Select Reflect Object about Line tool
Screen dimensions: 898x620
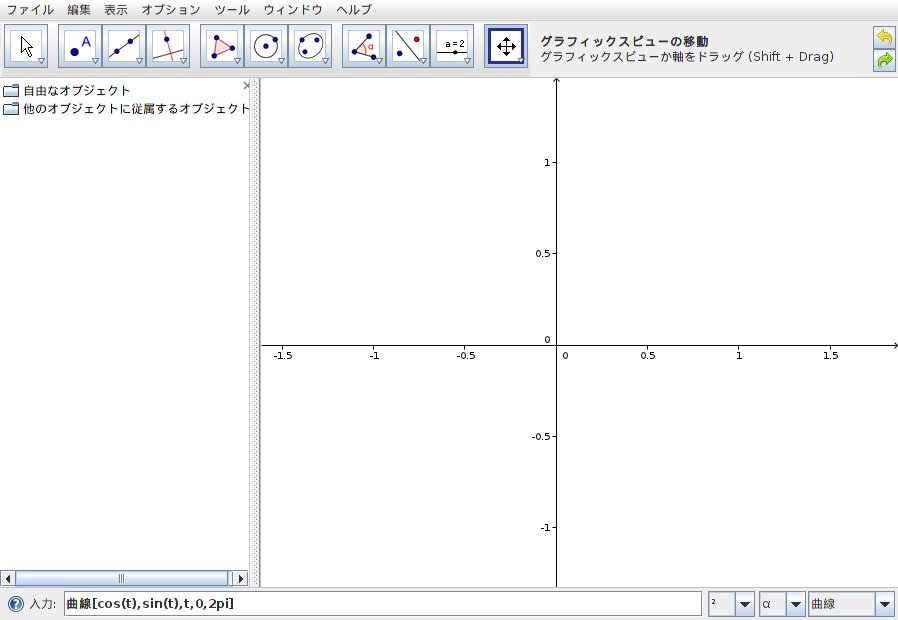coord(408,46)
